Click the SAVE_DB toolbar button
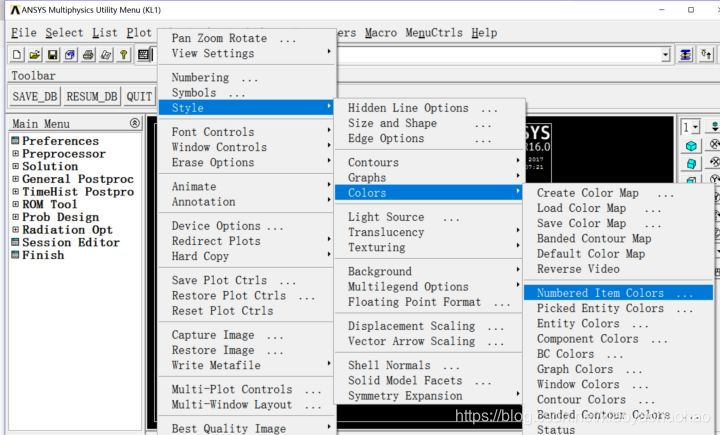This screenshot has width=720, height=435. pyautogui.click(x=35, y=96)
